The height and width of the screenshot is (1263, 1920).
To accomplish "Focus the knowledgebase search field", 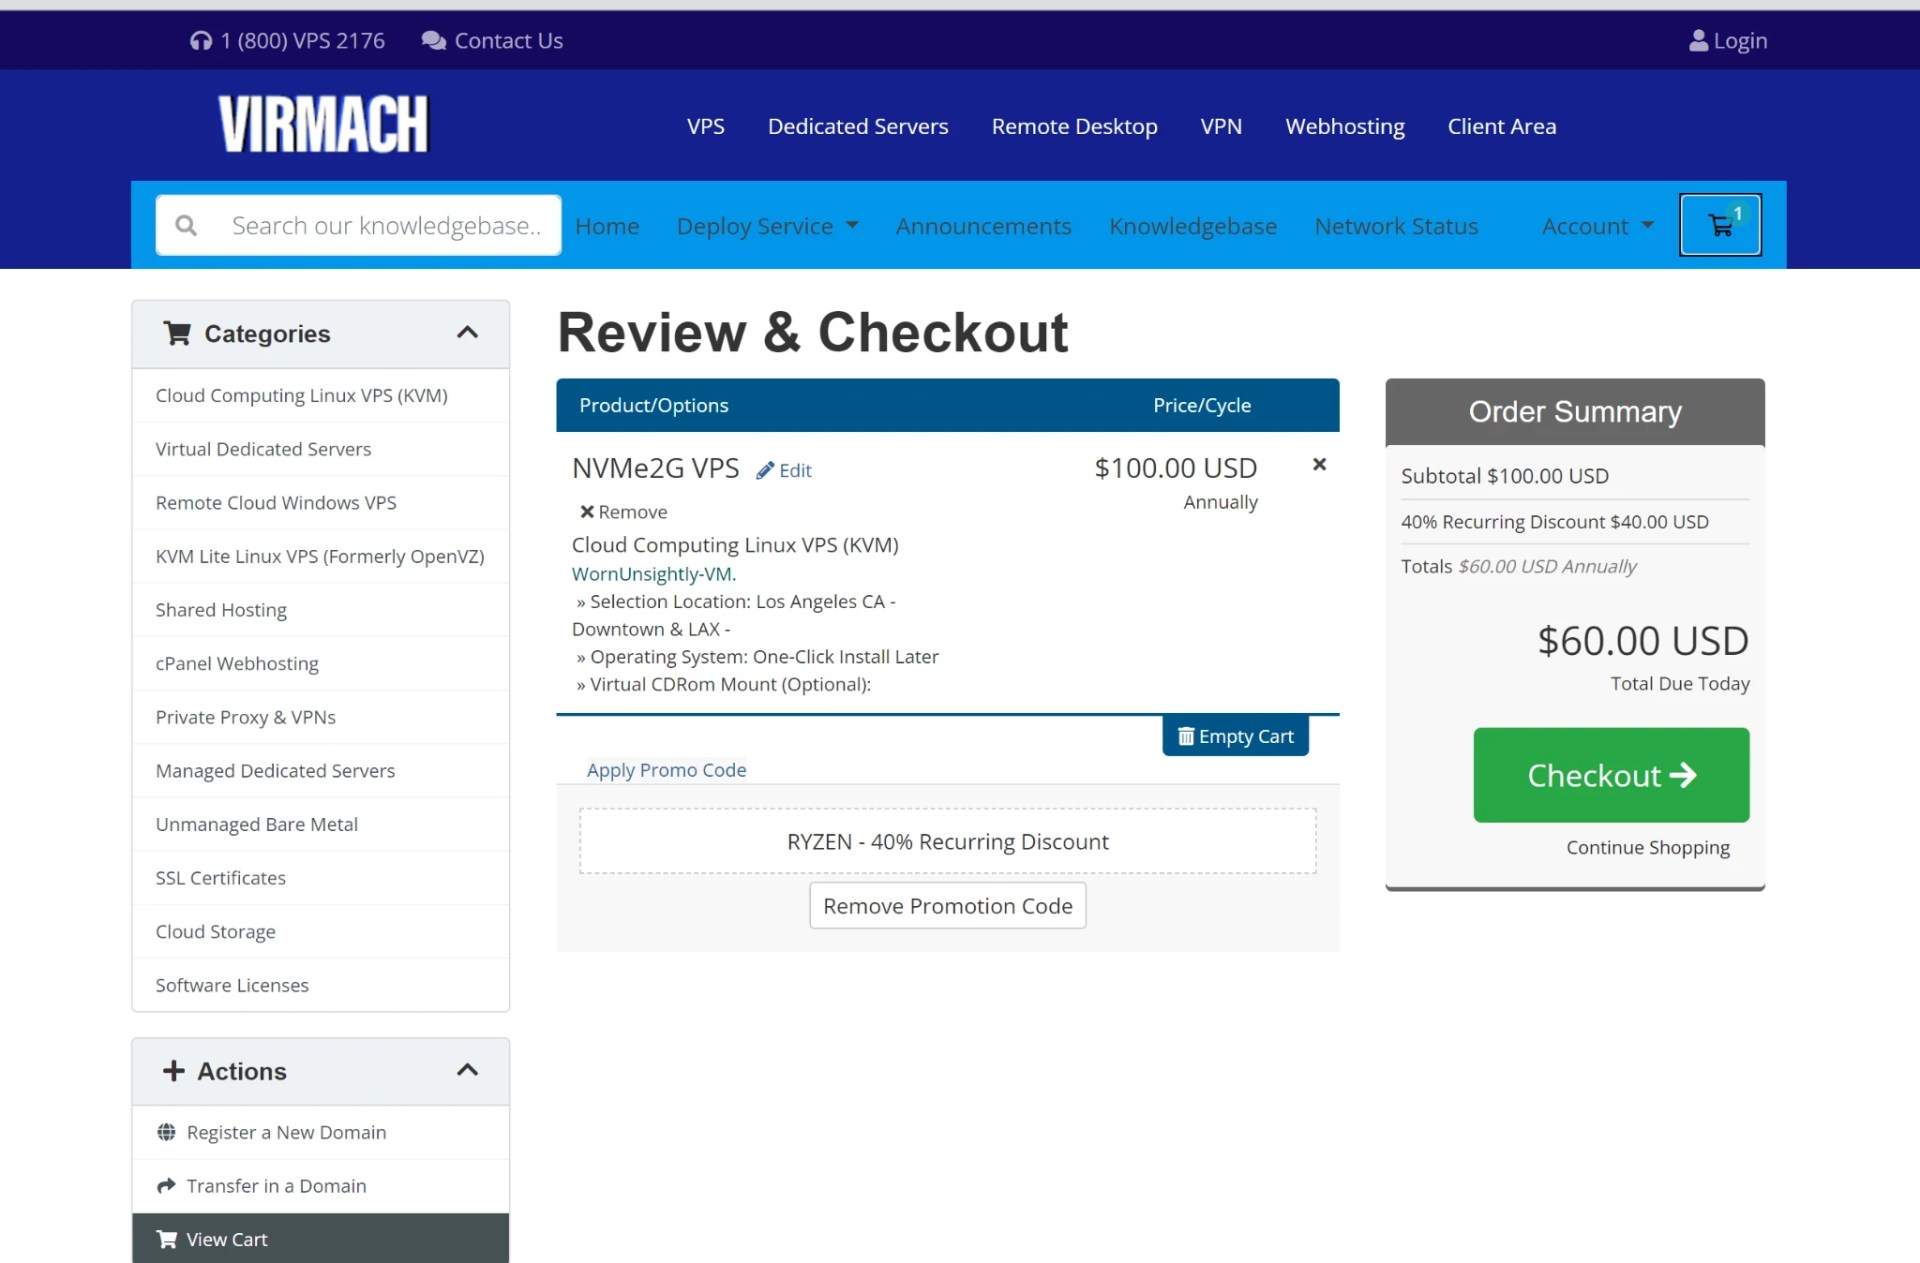I will point(385,225).
